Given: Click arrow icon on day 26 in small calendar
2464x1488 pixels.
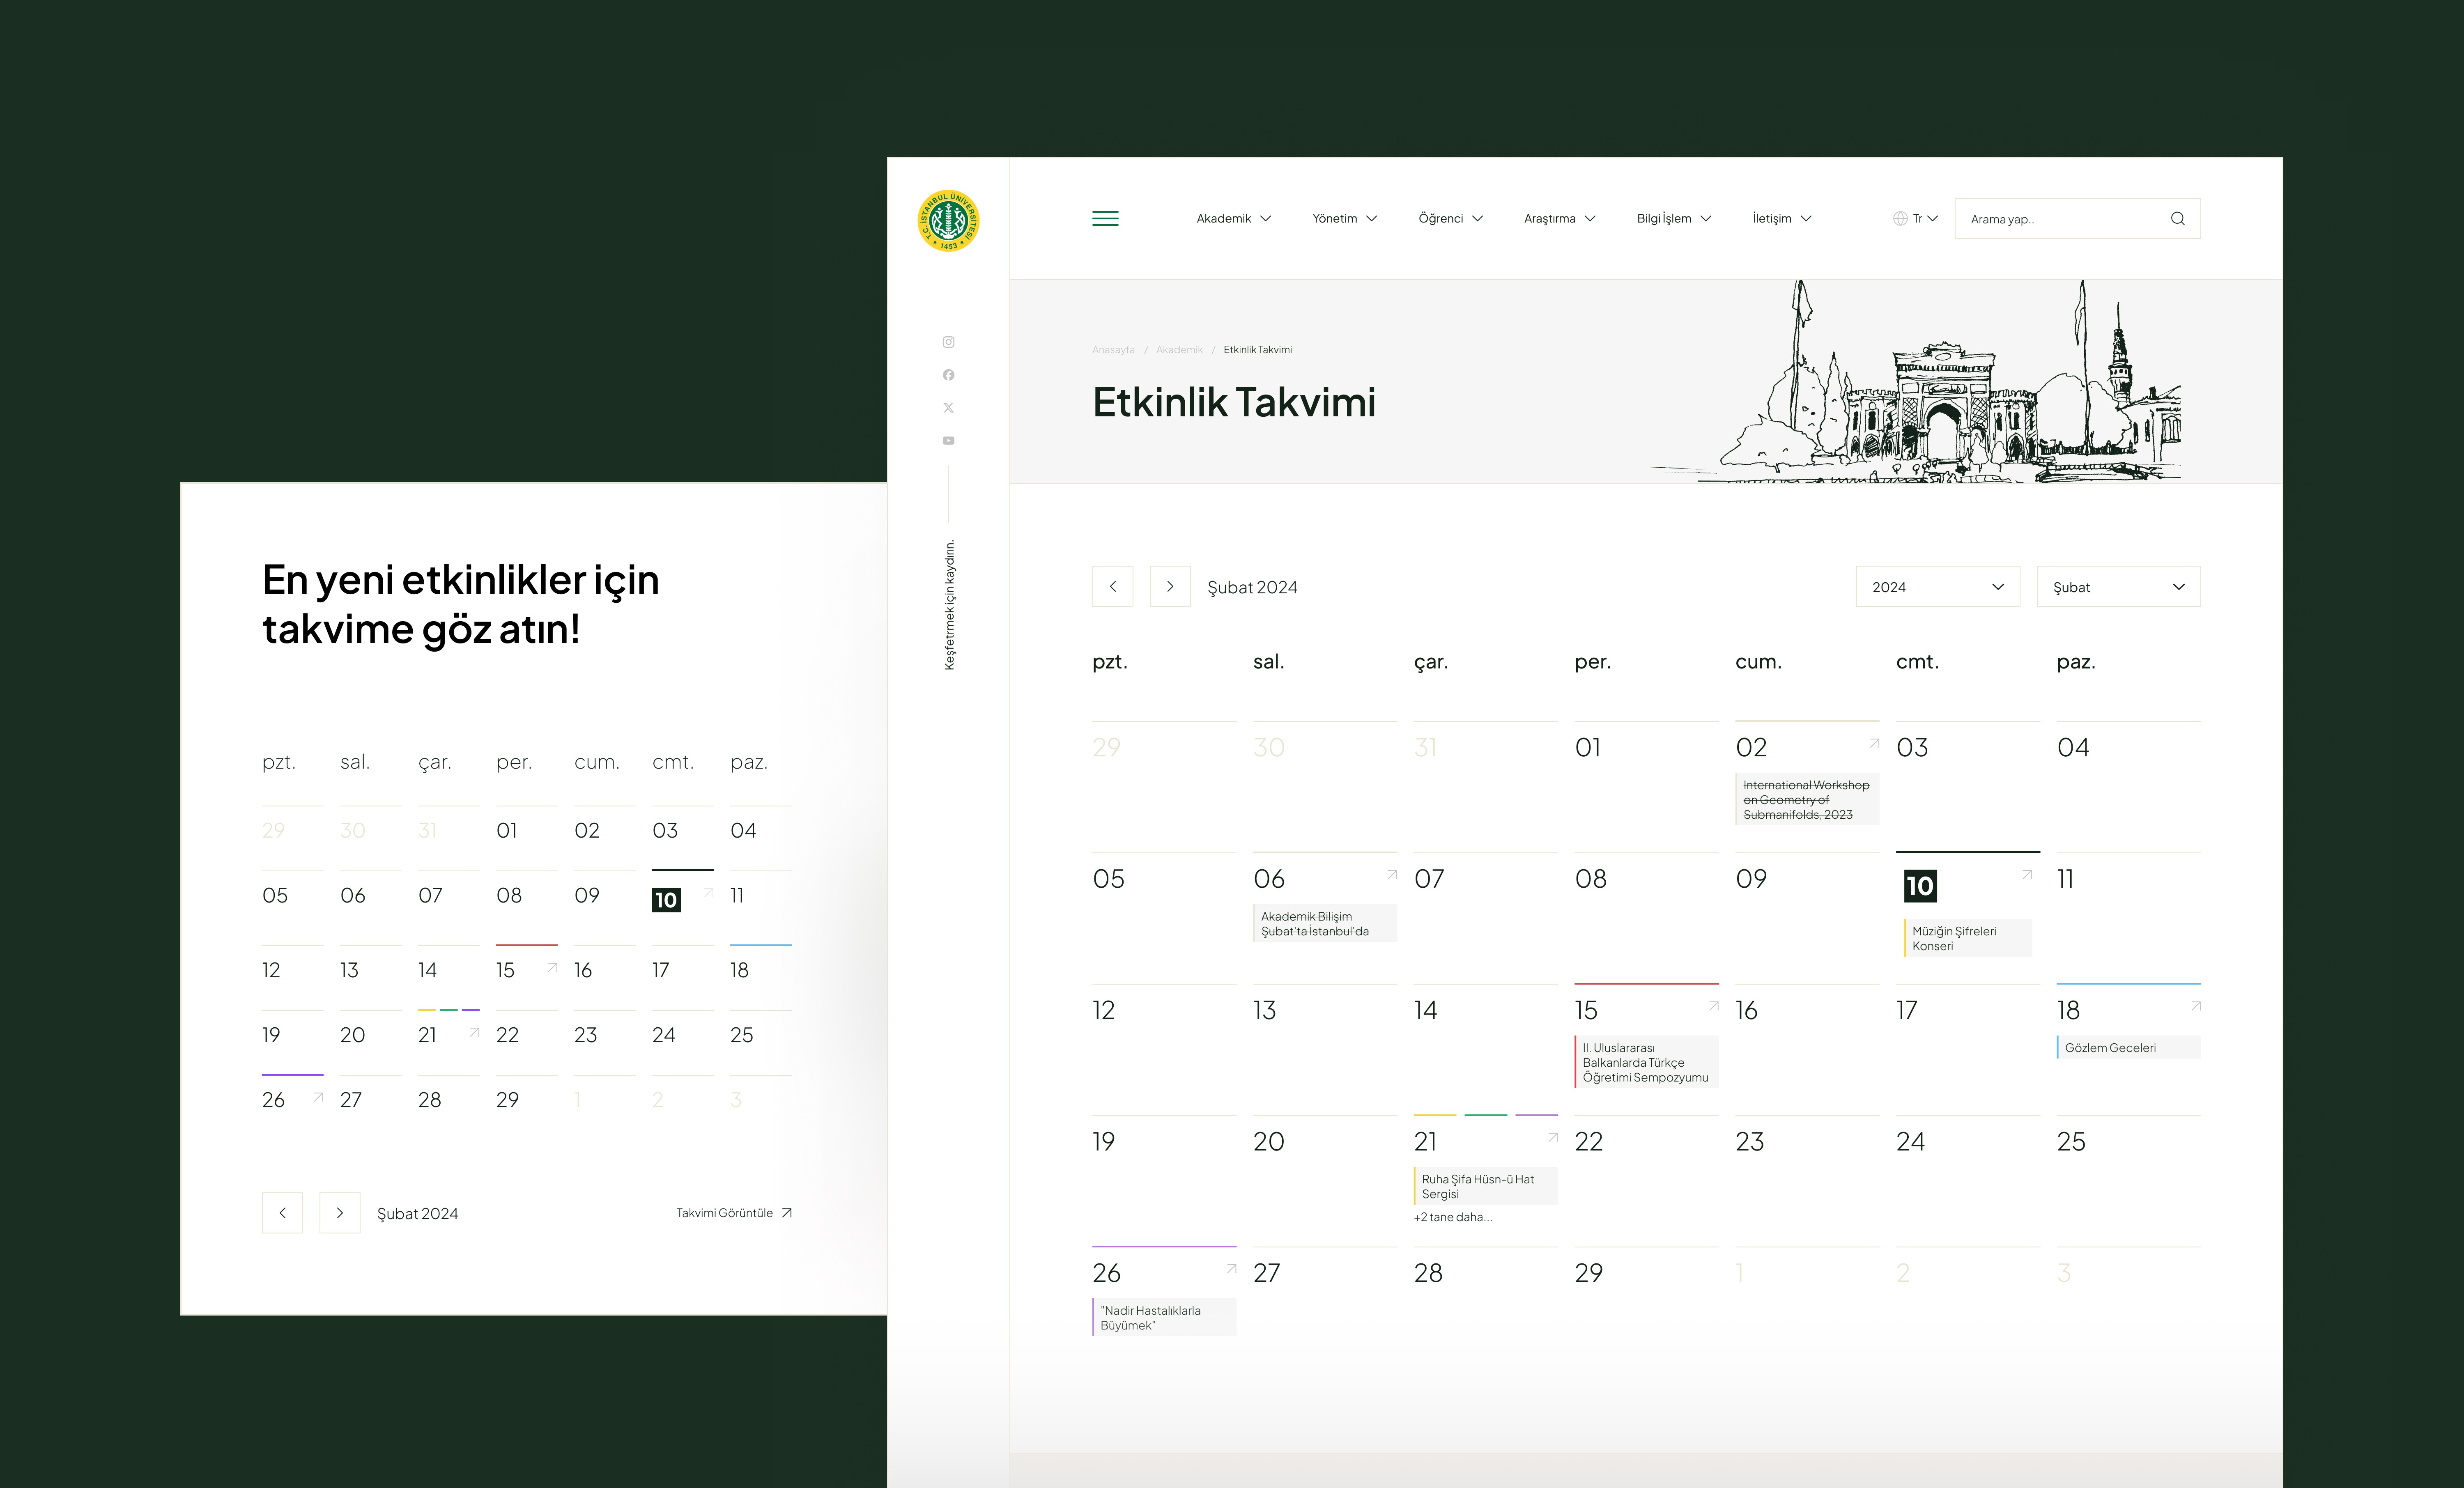Looking at the screenshot, I should pos(318,1097).
